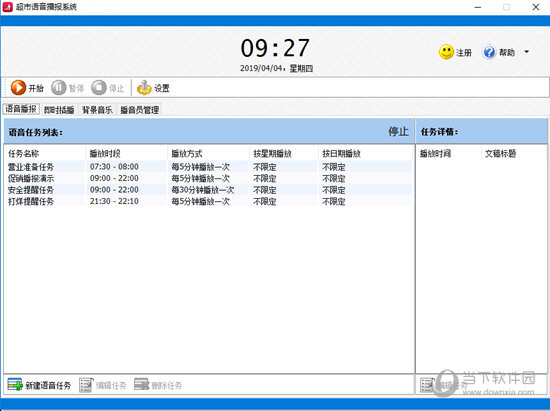The width and height of the screenshot is (550, 411).
Task: Select the 营业准备任务 row
Action: click(x=209, y=167)
